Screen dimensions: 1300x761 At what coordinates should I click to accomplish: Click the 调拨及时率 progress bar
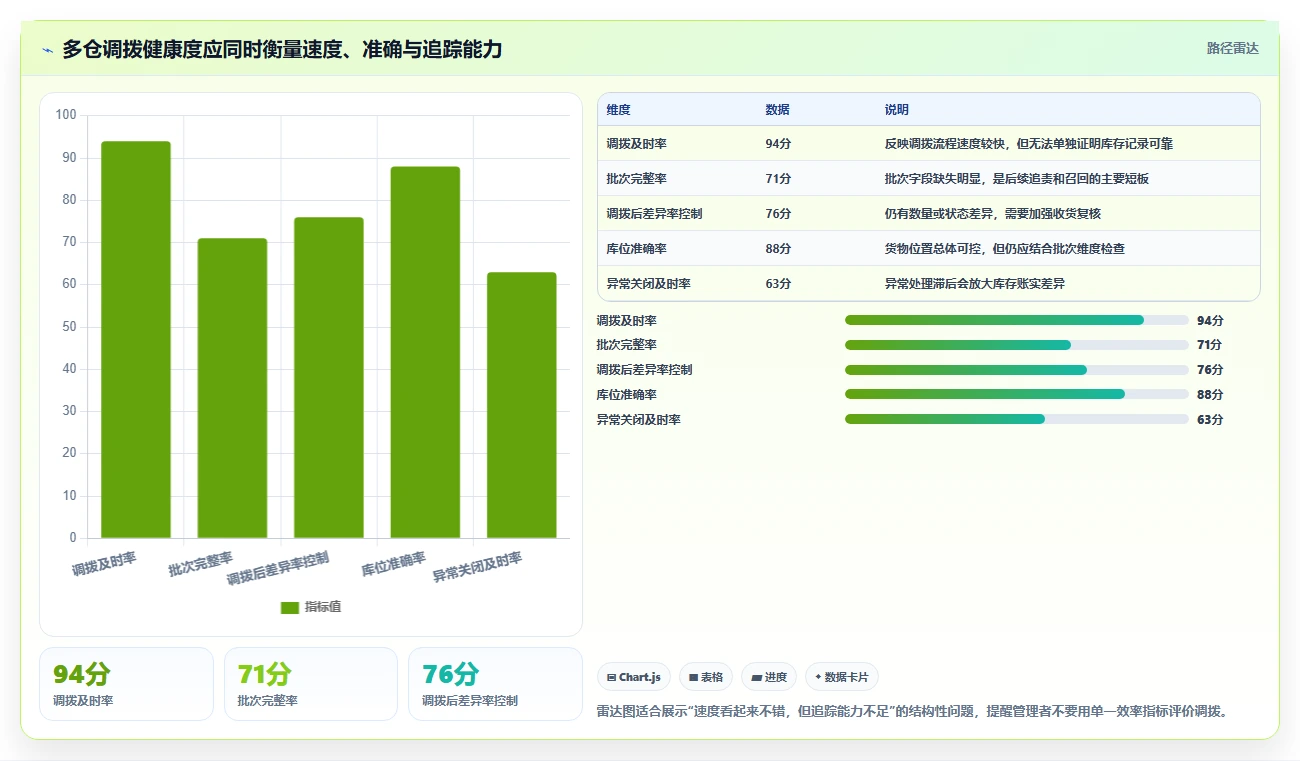click(x=1017, y=320)
